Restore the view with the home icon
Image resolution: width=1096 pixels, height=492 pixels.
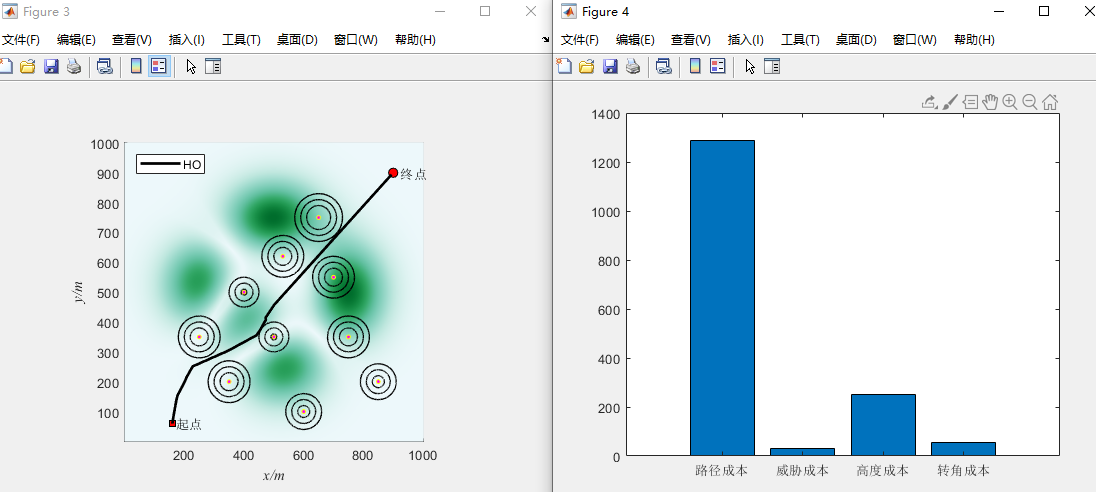click(x=1050, y=102)
